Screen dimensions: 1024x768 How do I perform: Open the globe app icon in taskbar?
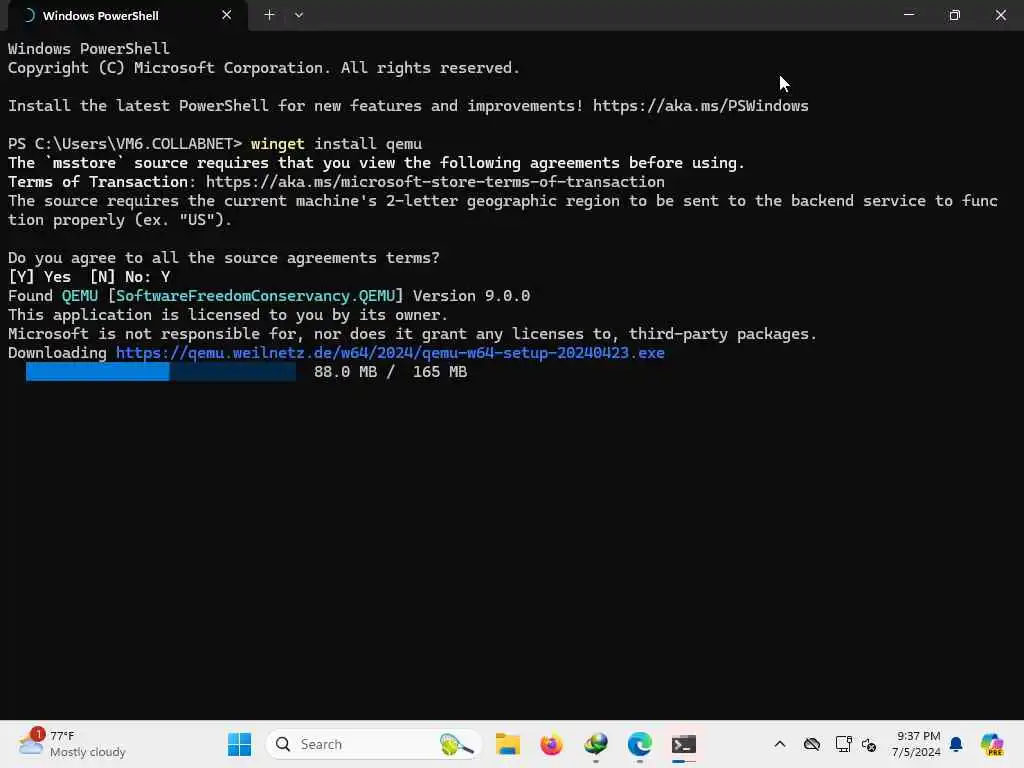tap(596, 744)
